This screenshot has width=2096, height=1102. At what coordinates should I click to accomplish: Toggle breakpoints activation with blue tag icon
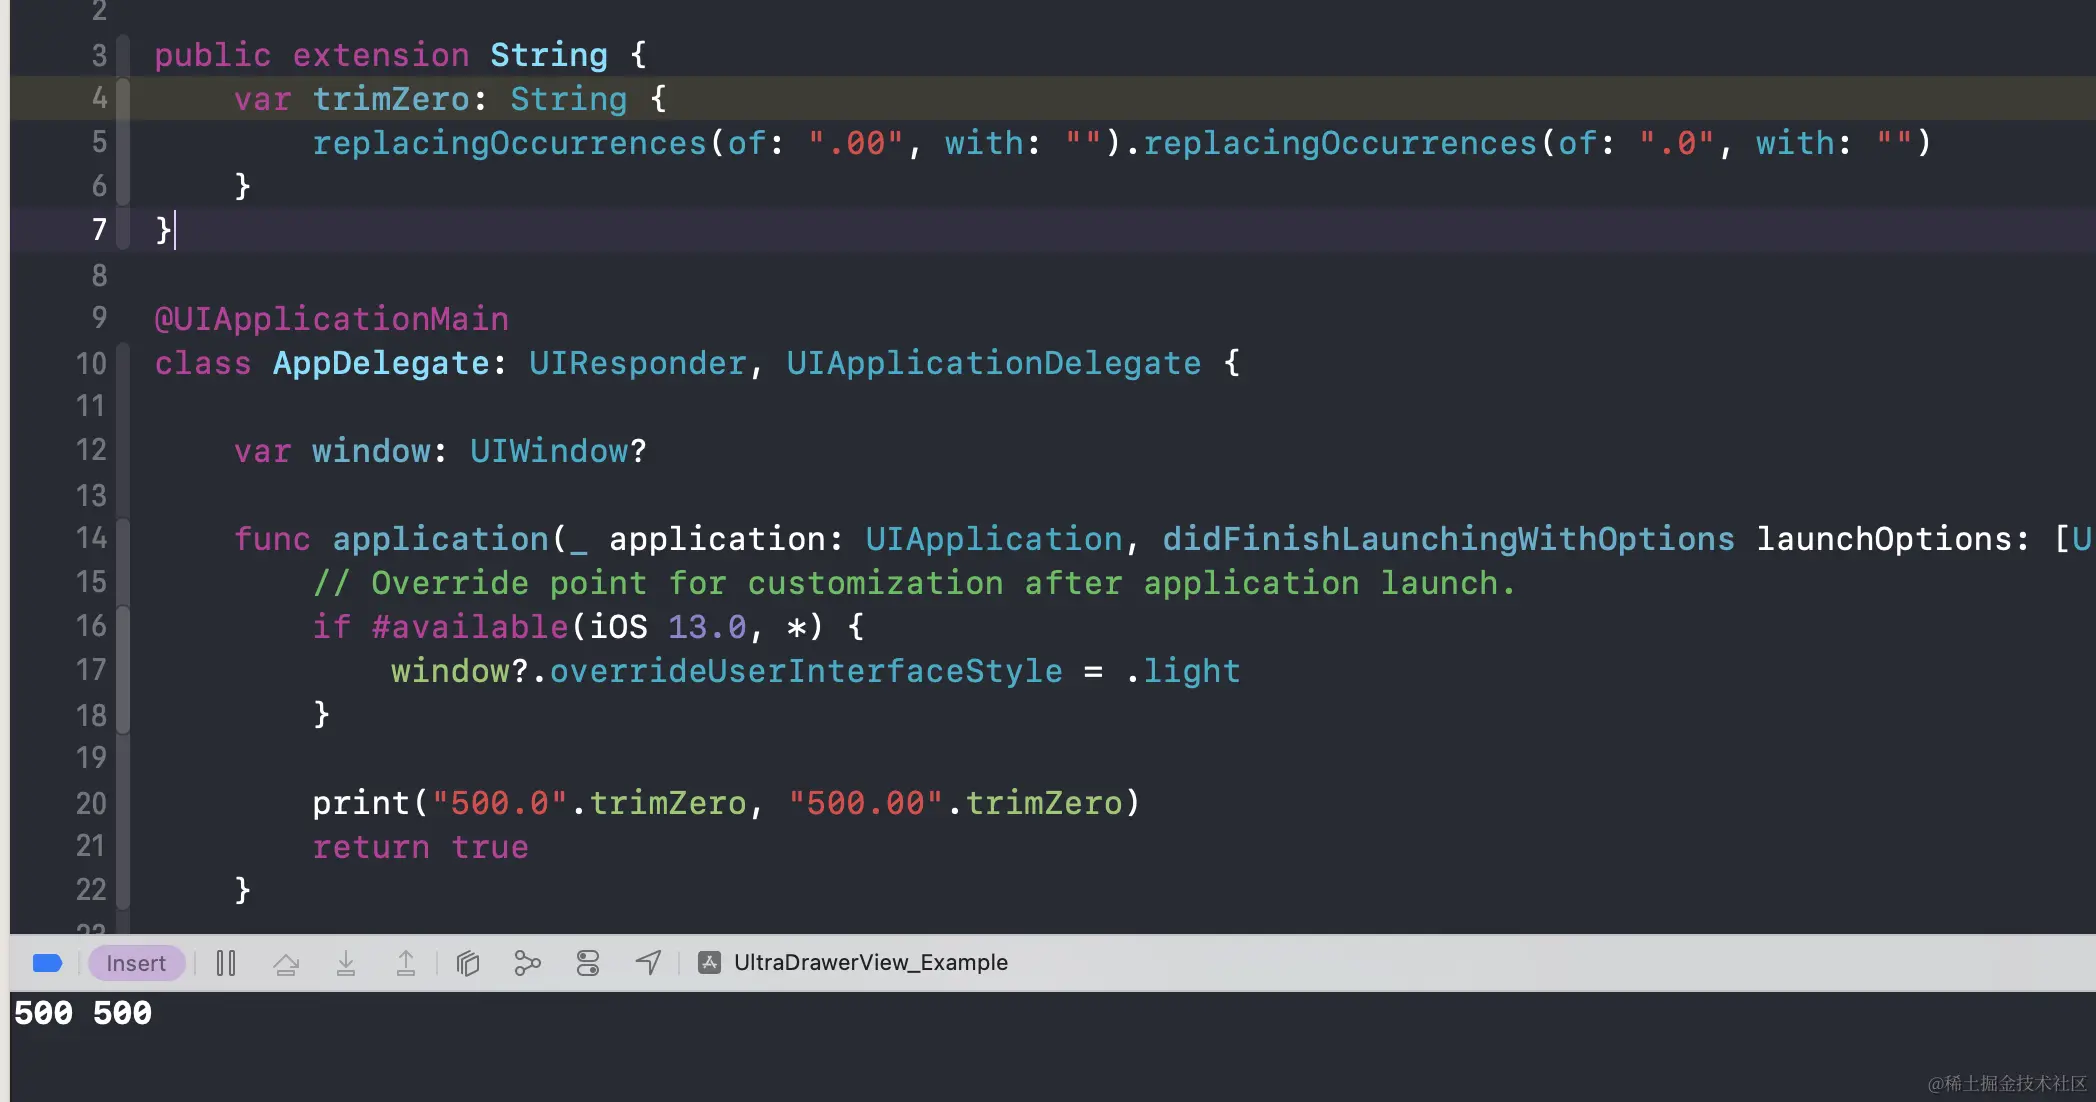[x=47, y=963]
